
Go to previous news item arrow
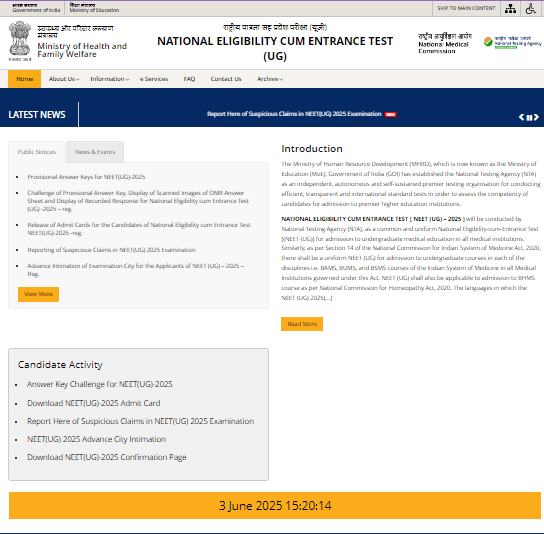(521, 117)
